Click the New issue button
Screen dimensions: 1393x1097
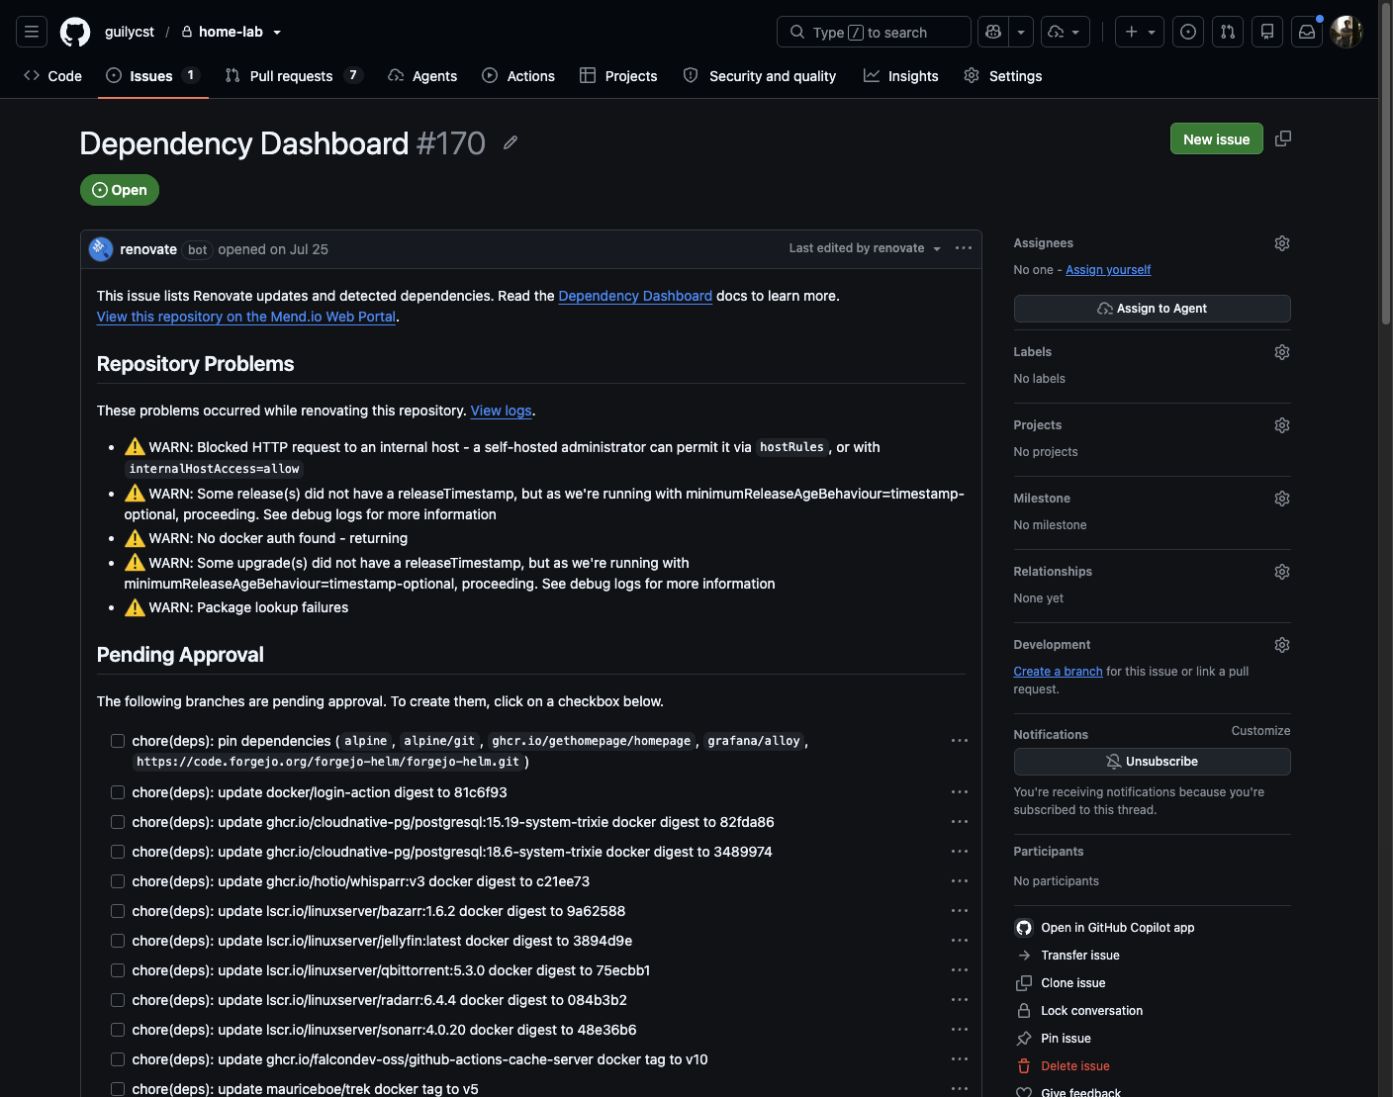click(x=1216, y=139)
